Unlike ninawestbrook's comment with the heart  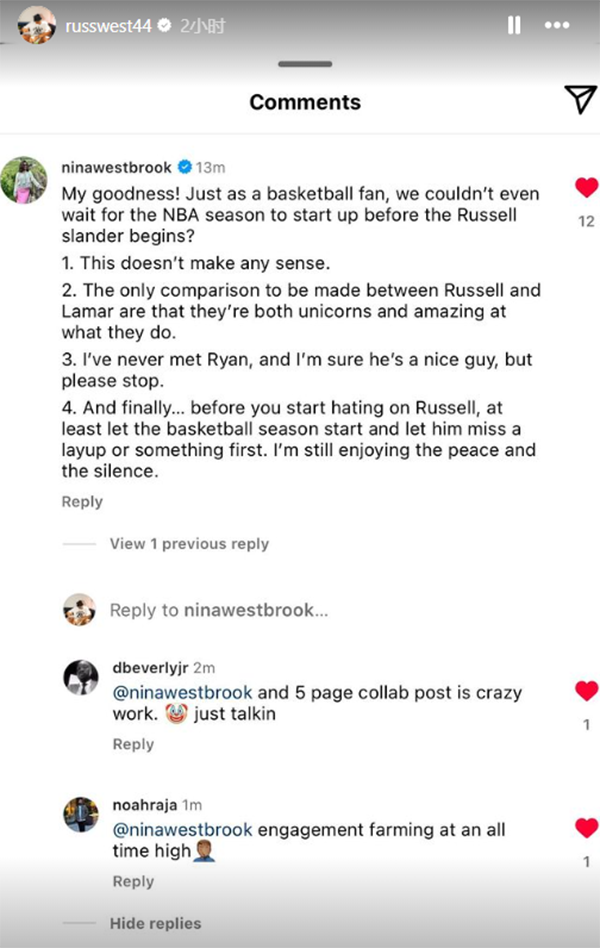coord(586,187)
